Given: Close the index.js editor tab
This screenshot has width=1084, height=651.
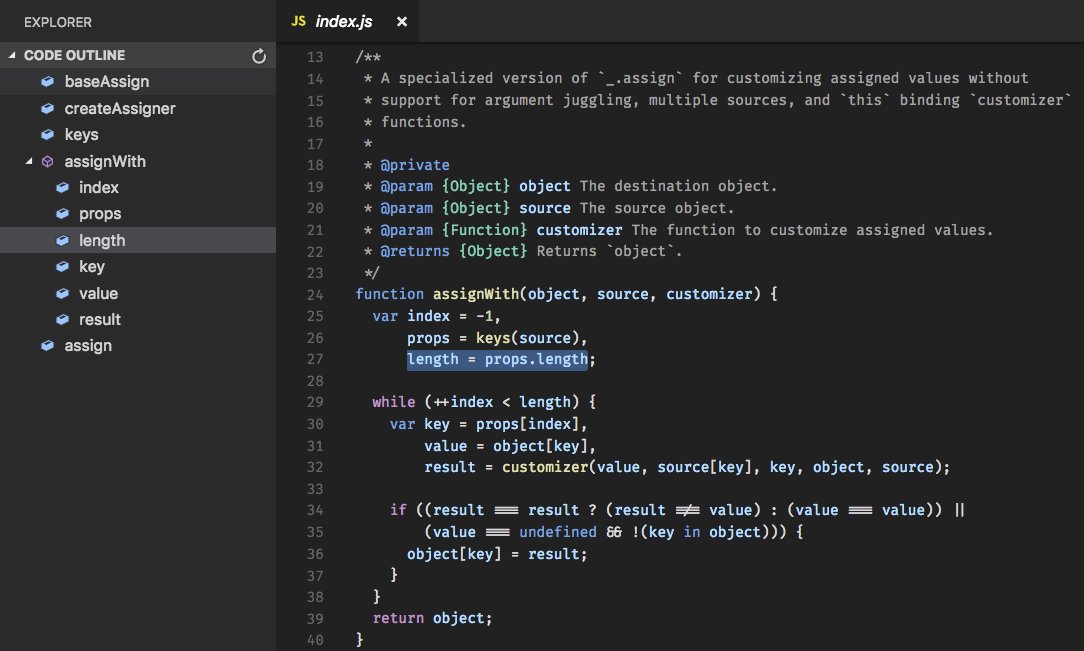Looking at the screenshot, I should (402, 21).
